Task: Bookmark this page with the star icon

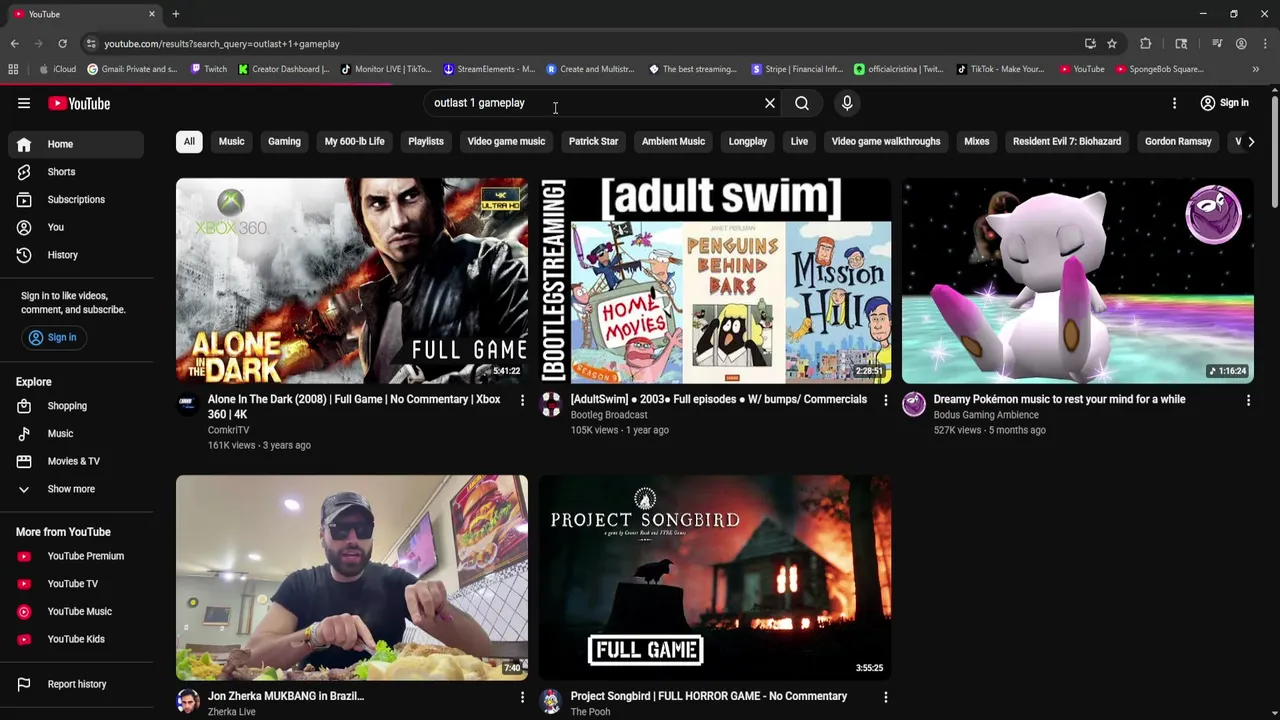Action: coord(1112,44)
